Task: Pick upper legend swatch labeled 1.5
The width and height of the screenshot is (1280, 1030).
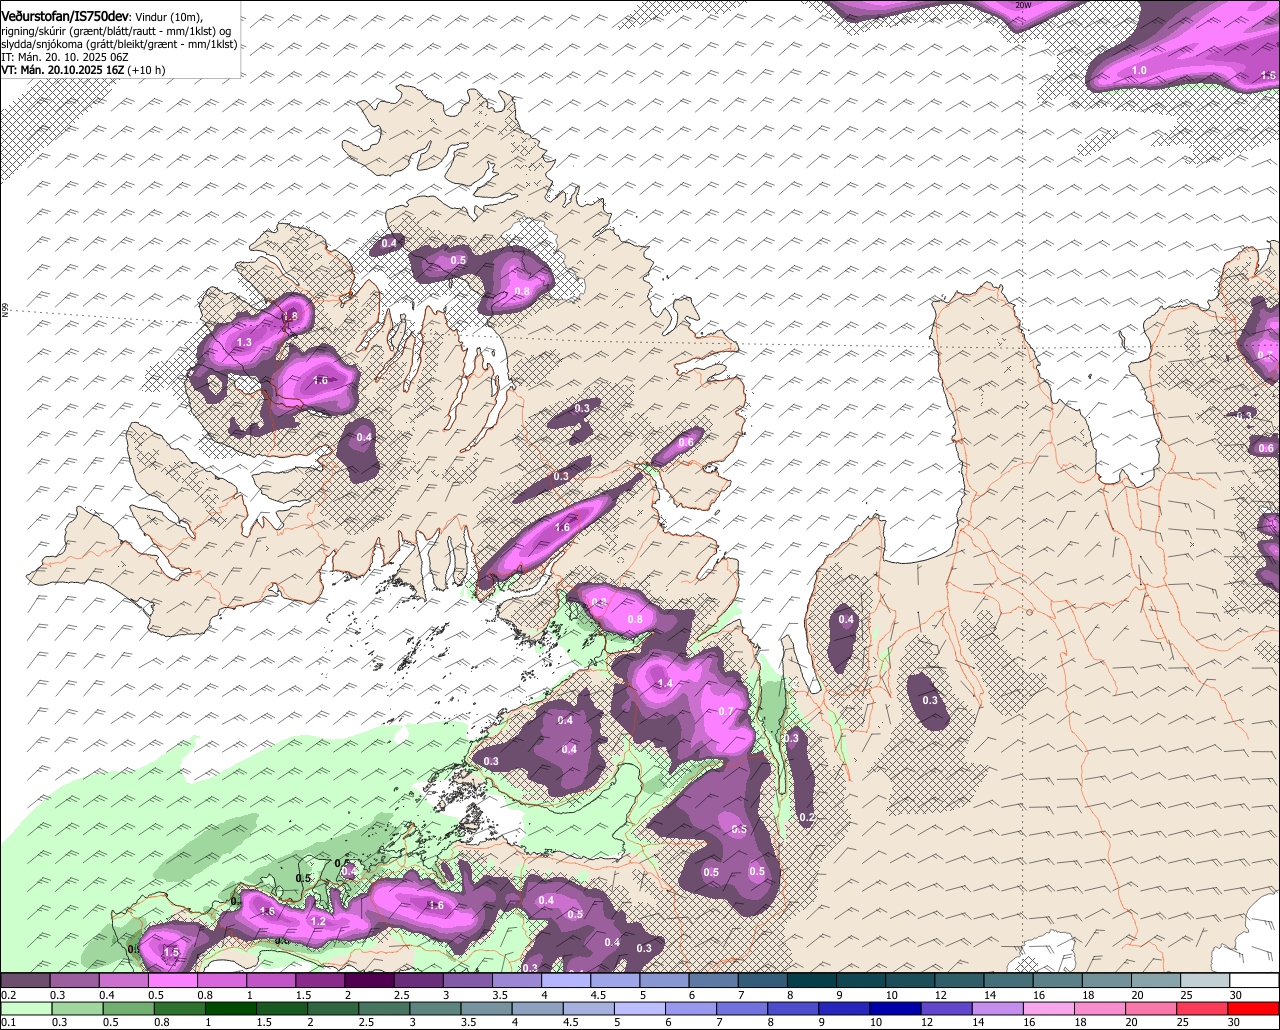Action: tap(320, 980)
